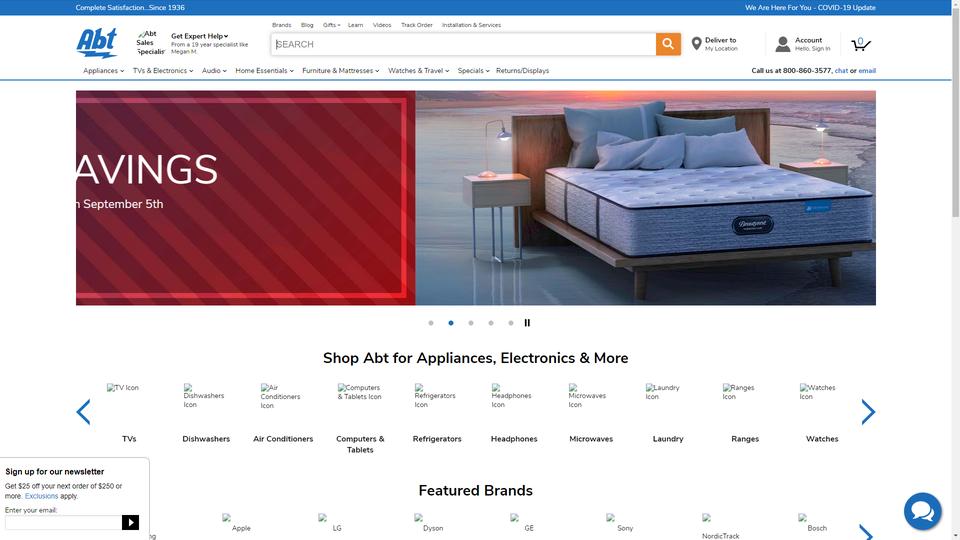Go to Returns/Displays page

(522, 71)
